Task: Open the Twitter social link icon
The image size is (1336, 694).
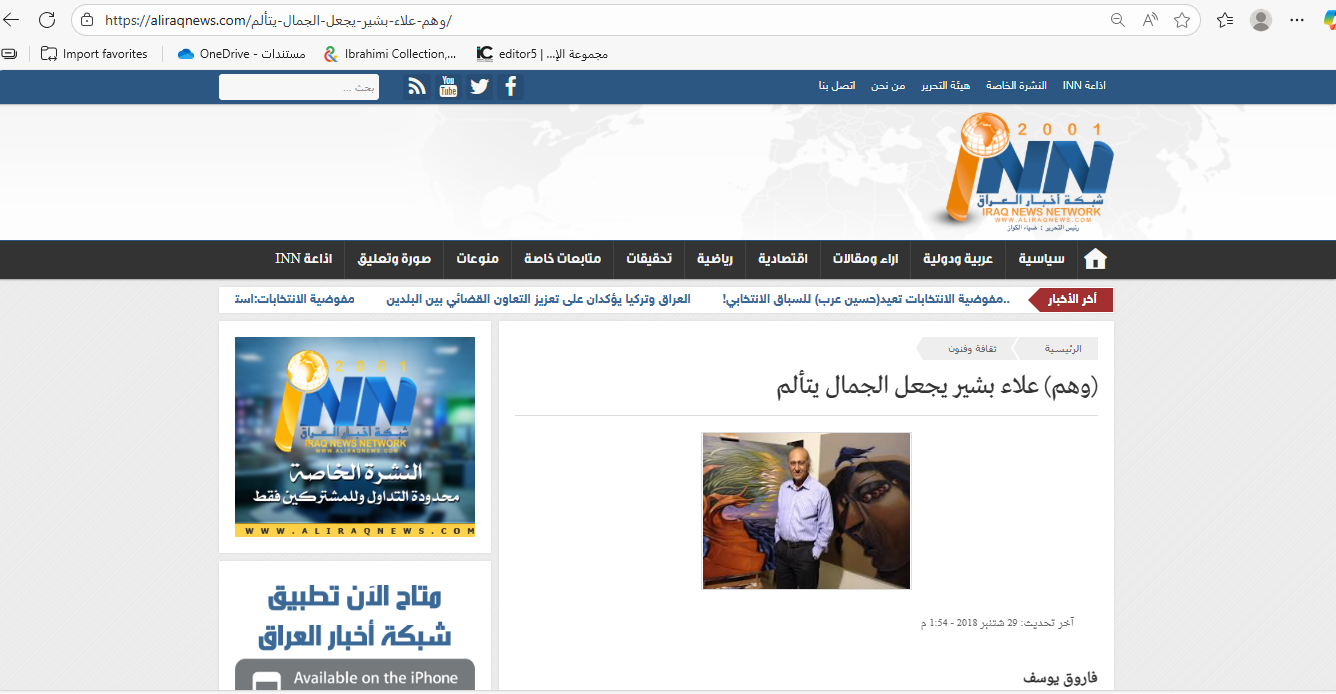Action: [x=479, y=87]
